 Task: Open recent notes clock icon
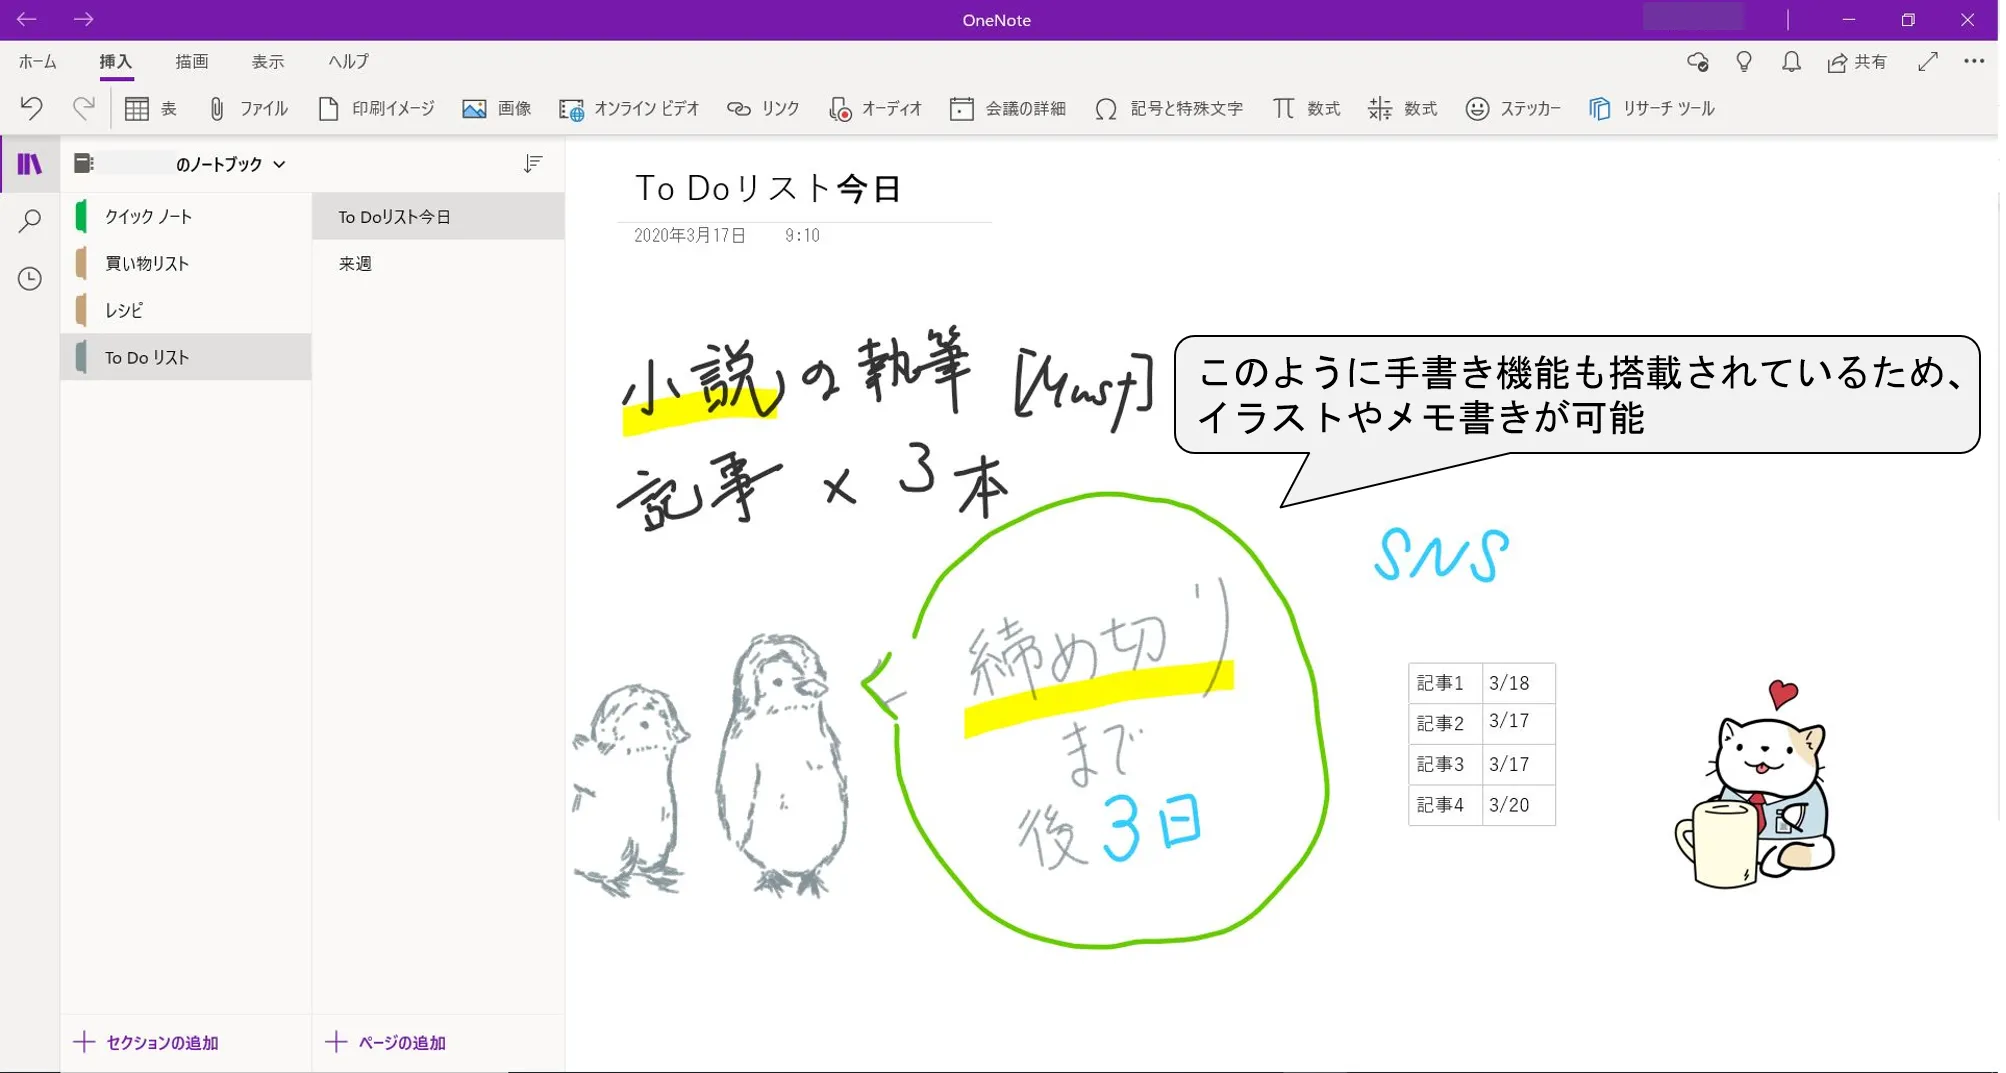pos(30,278)
